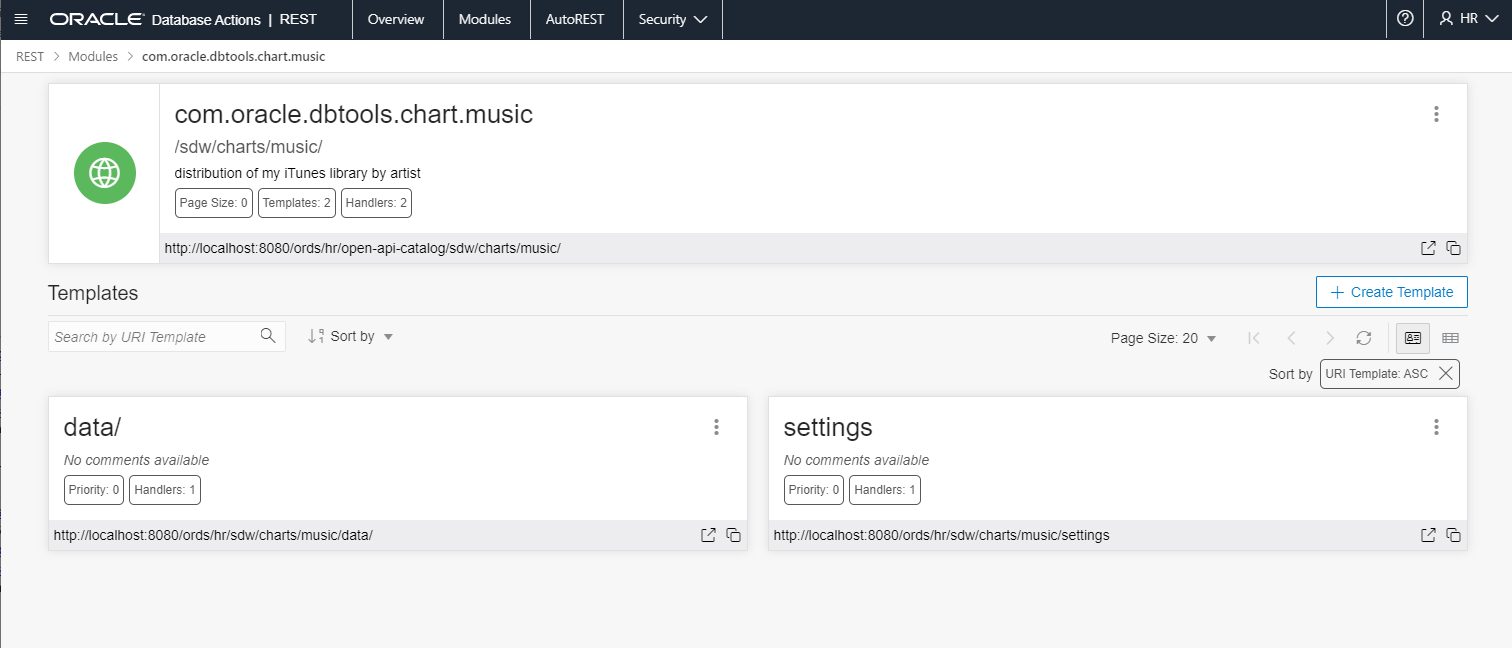Open settings template URL in new tab

point(1428,535)
